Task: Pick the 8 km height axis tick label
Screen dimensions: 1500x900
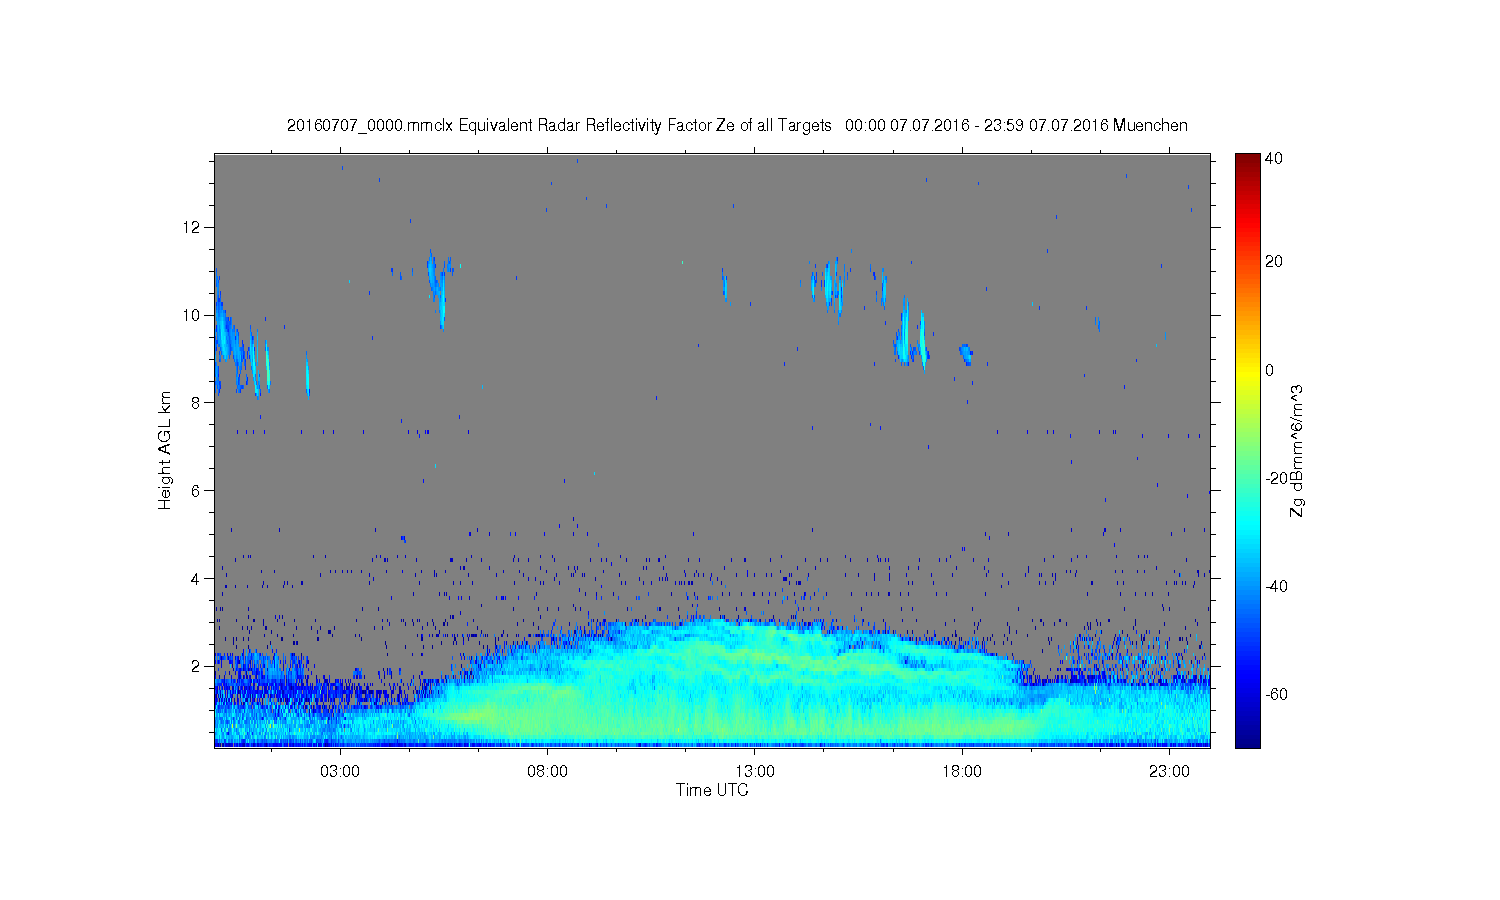Action: (x=196, y=402)
